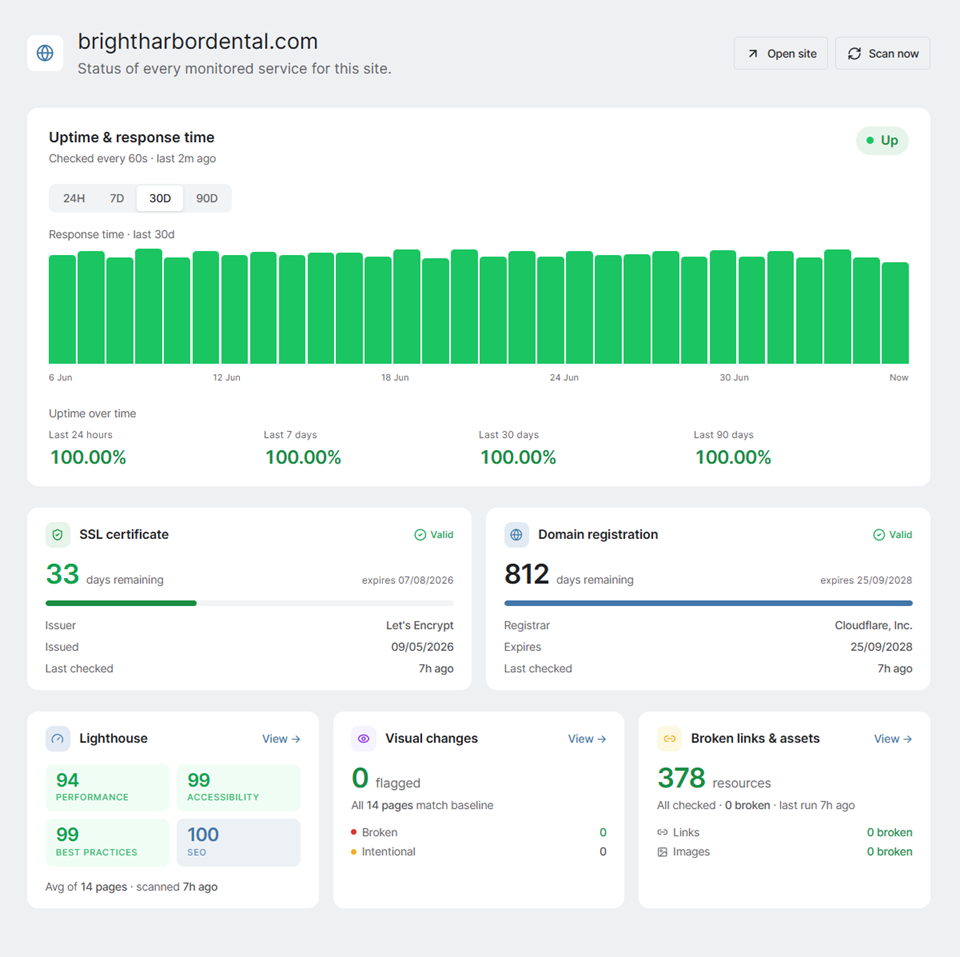The width and height of the screenshot is (960, 957).
Task: Click 'expires 07/08/2026' text
Action: coord(408,580)
